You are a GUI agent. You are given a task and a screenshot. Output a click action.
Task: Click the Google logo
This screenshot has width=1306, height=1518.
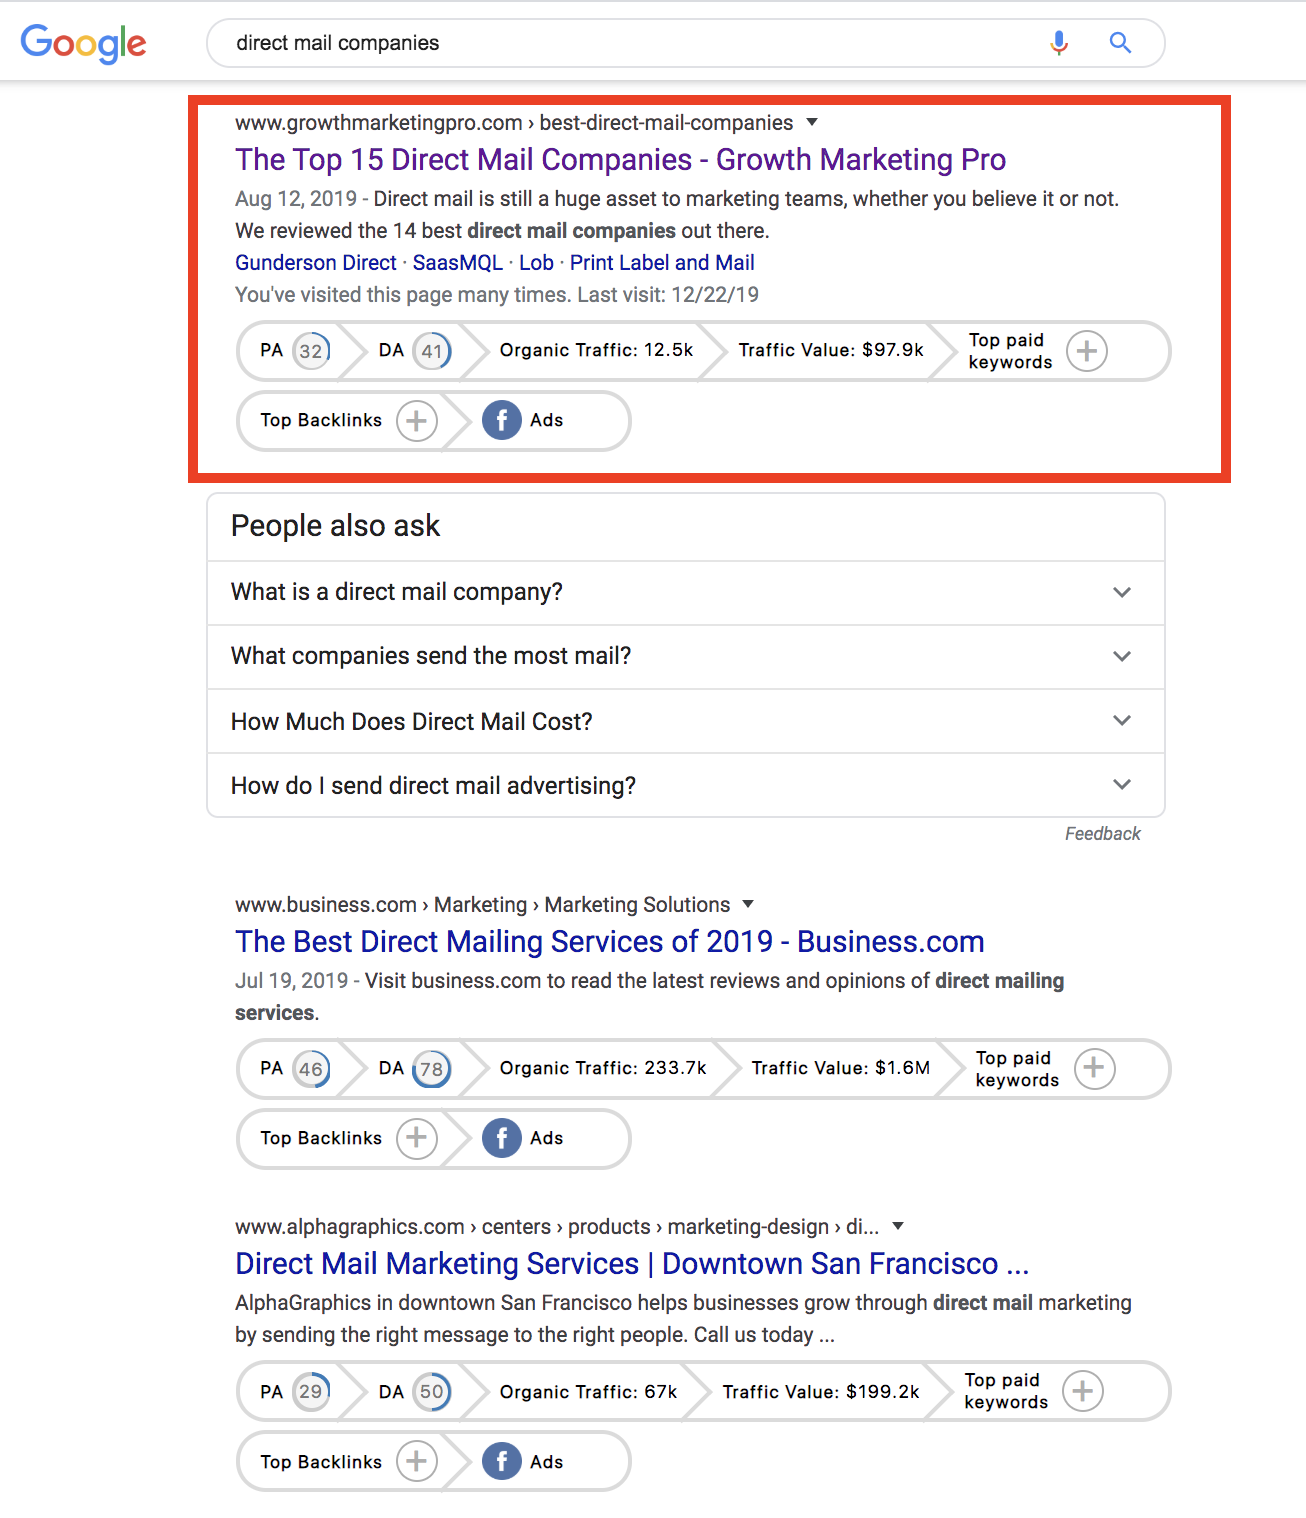(84, 43)
